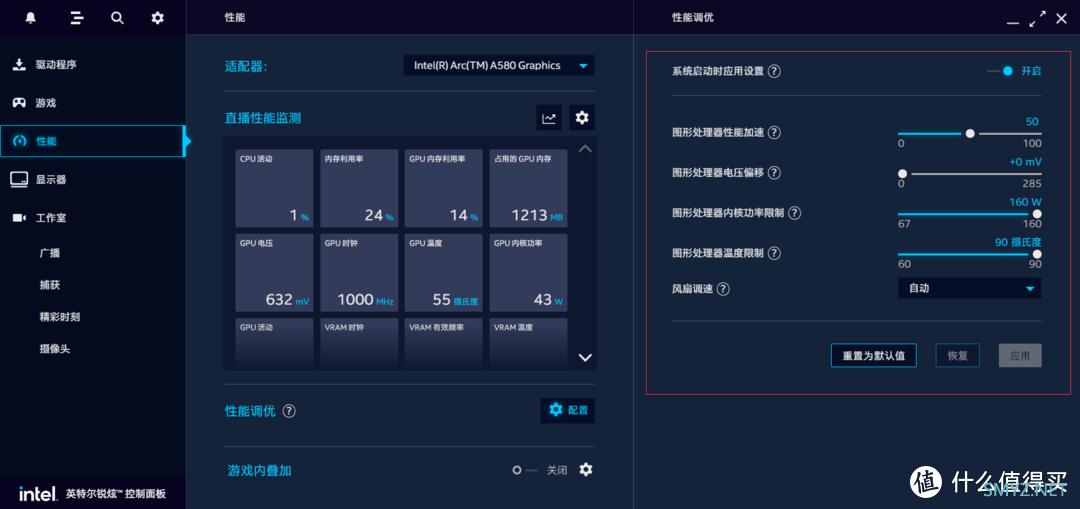Toggle the 游戏内叠加 switch
1080x509 pixels.
[x=525, y=470]
